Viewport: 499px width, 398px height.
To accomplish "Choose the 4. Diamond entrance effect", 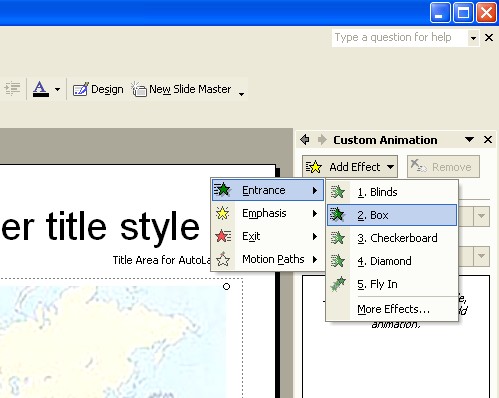I will pos(392,261).
